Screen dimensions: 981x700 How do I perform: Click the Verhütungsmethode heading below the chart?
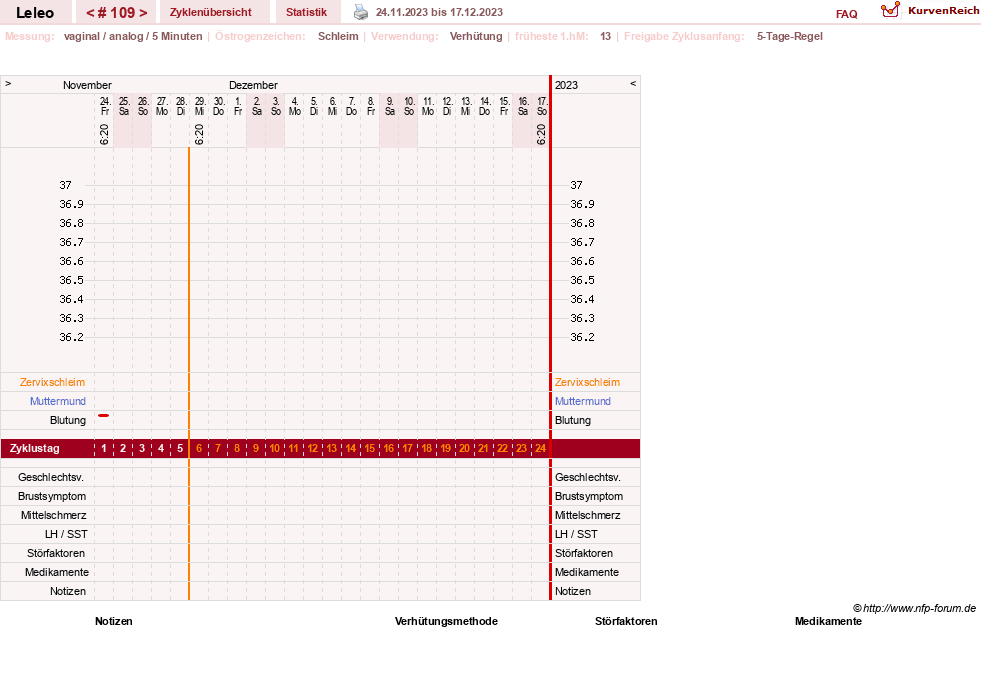pyautogui.click(x=446, y=621)
